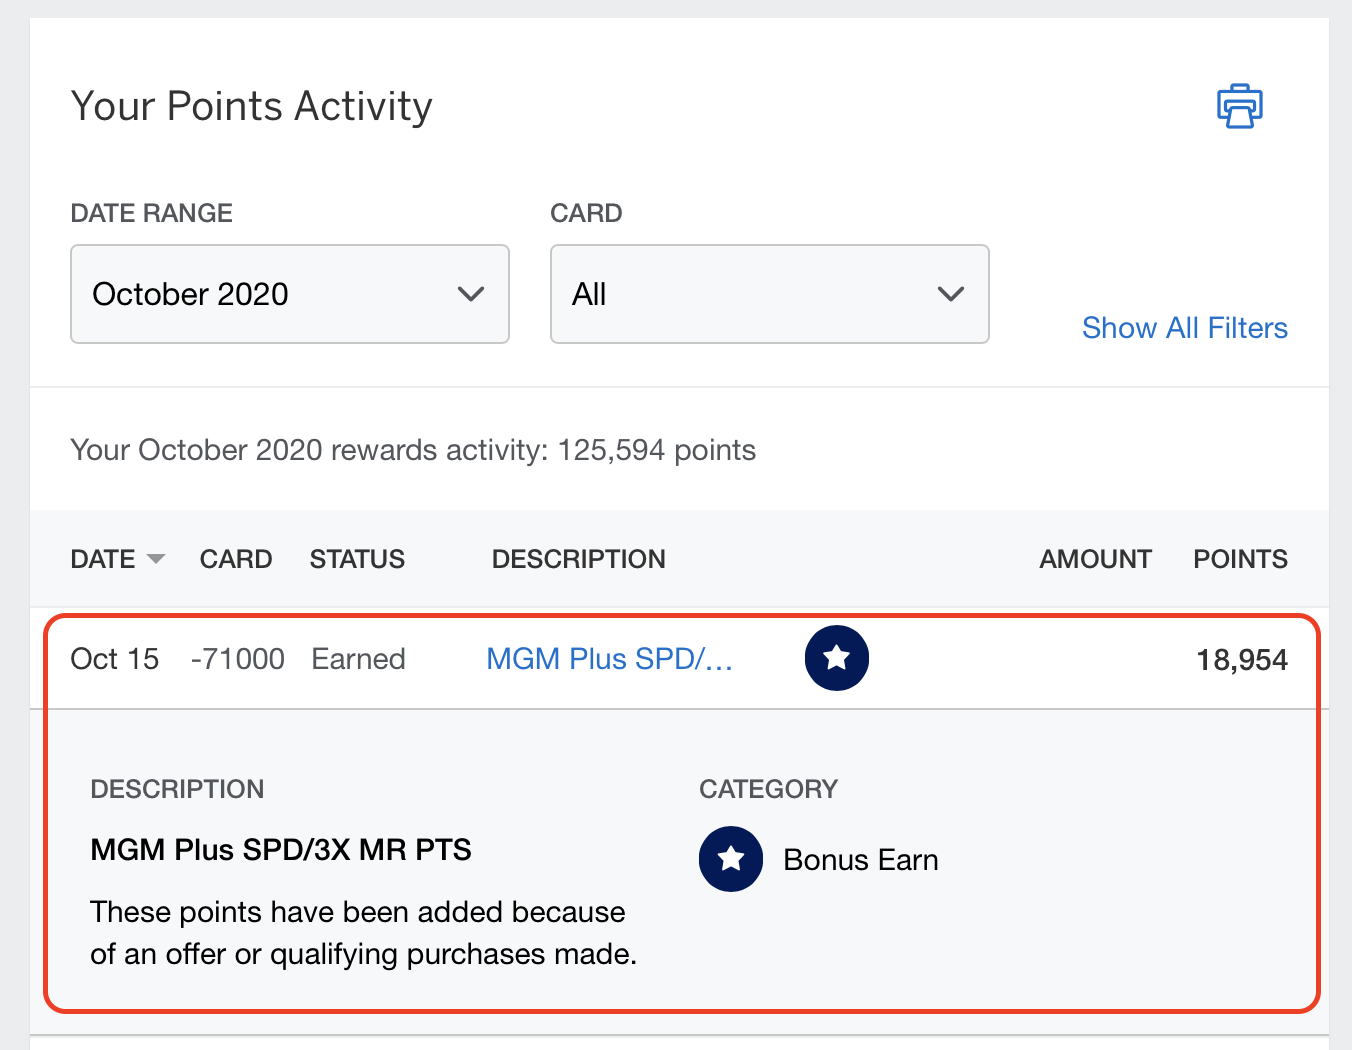
Task: Click the MGM Plus SPD/3X MR PTS detail title
Action: point(281,850)
